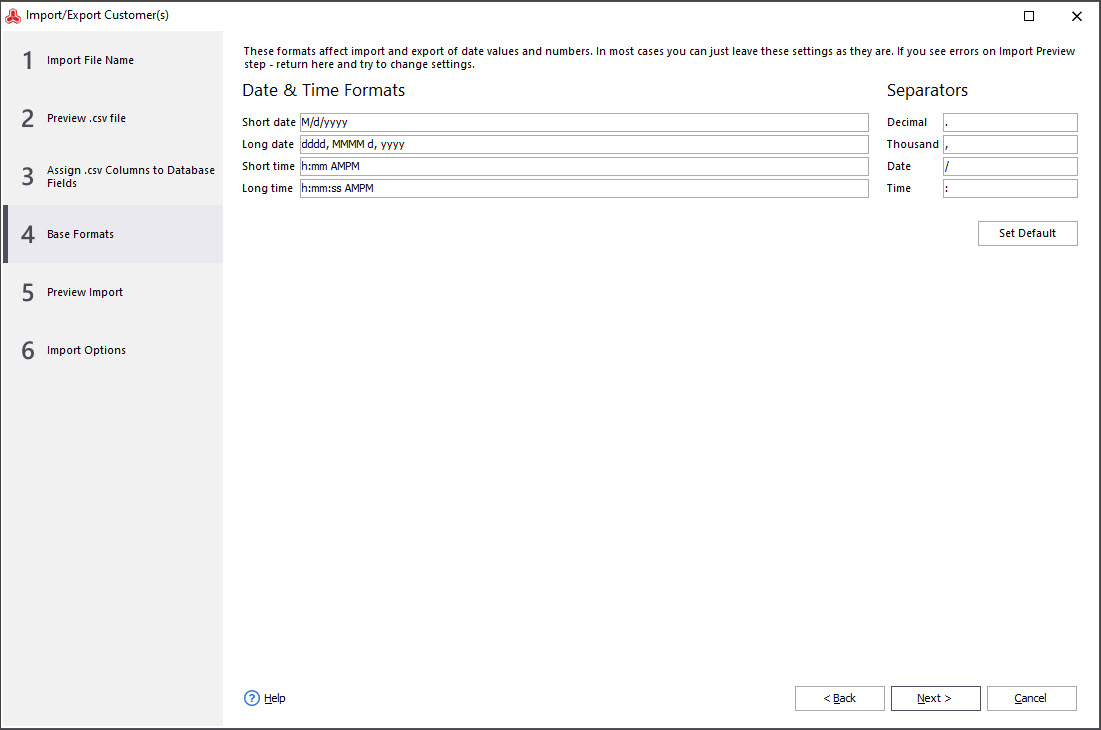
Task: Edit the Long date format field
Action: tap(584, 144)
